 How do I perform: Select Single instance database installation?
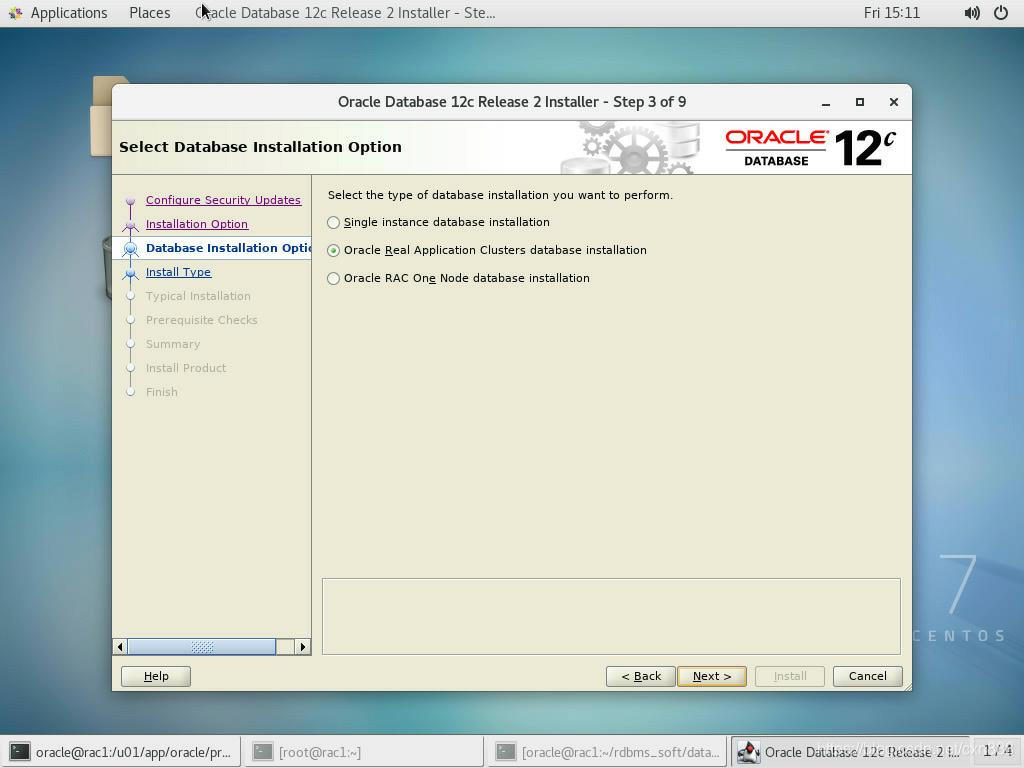tap(334, 222)
